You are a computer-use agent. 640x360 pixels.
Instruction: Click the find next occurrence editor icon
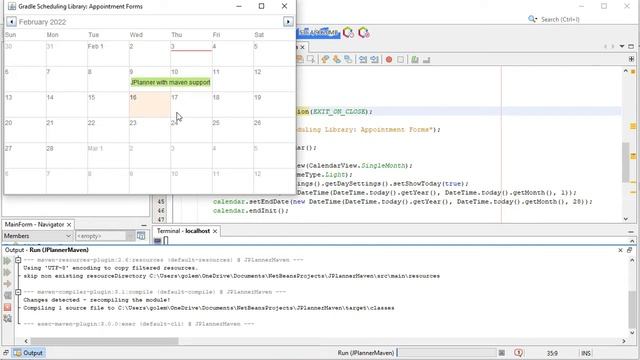[x=336, y=60]
